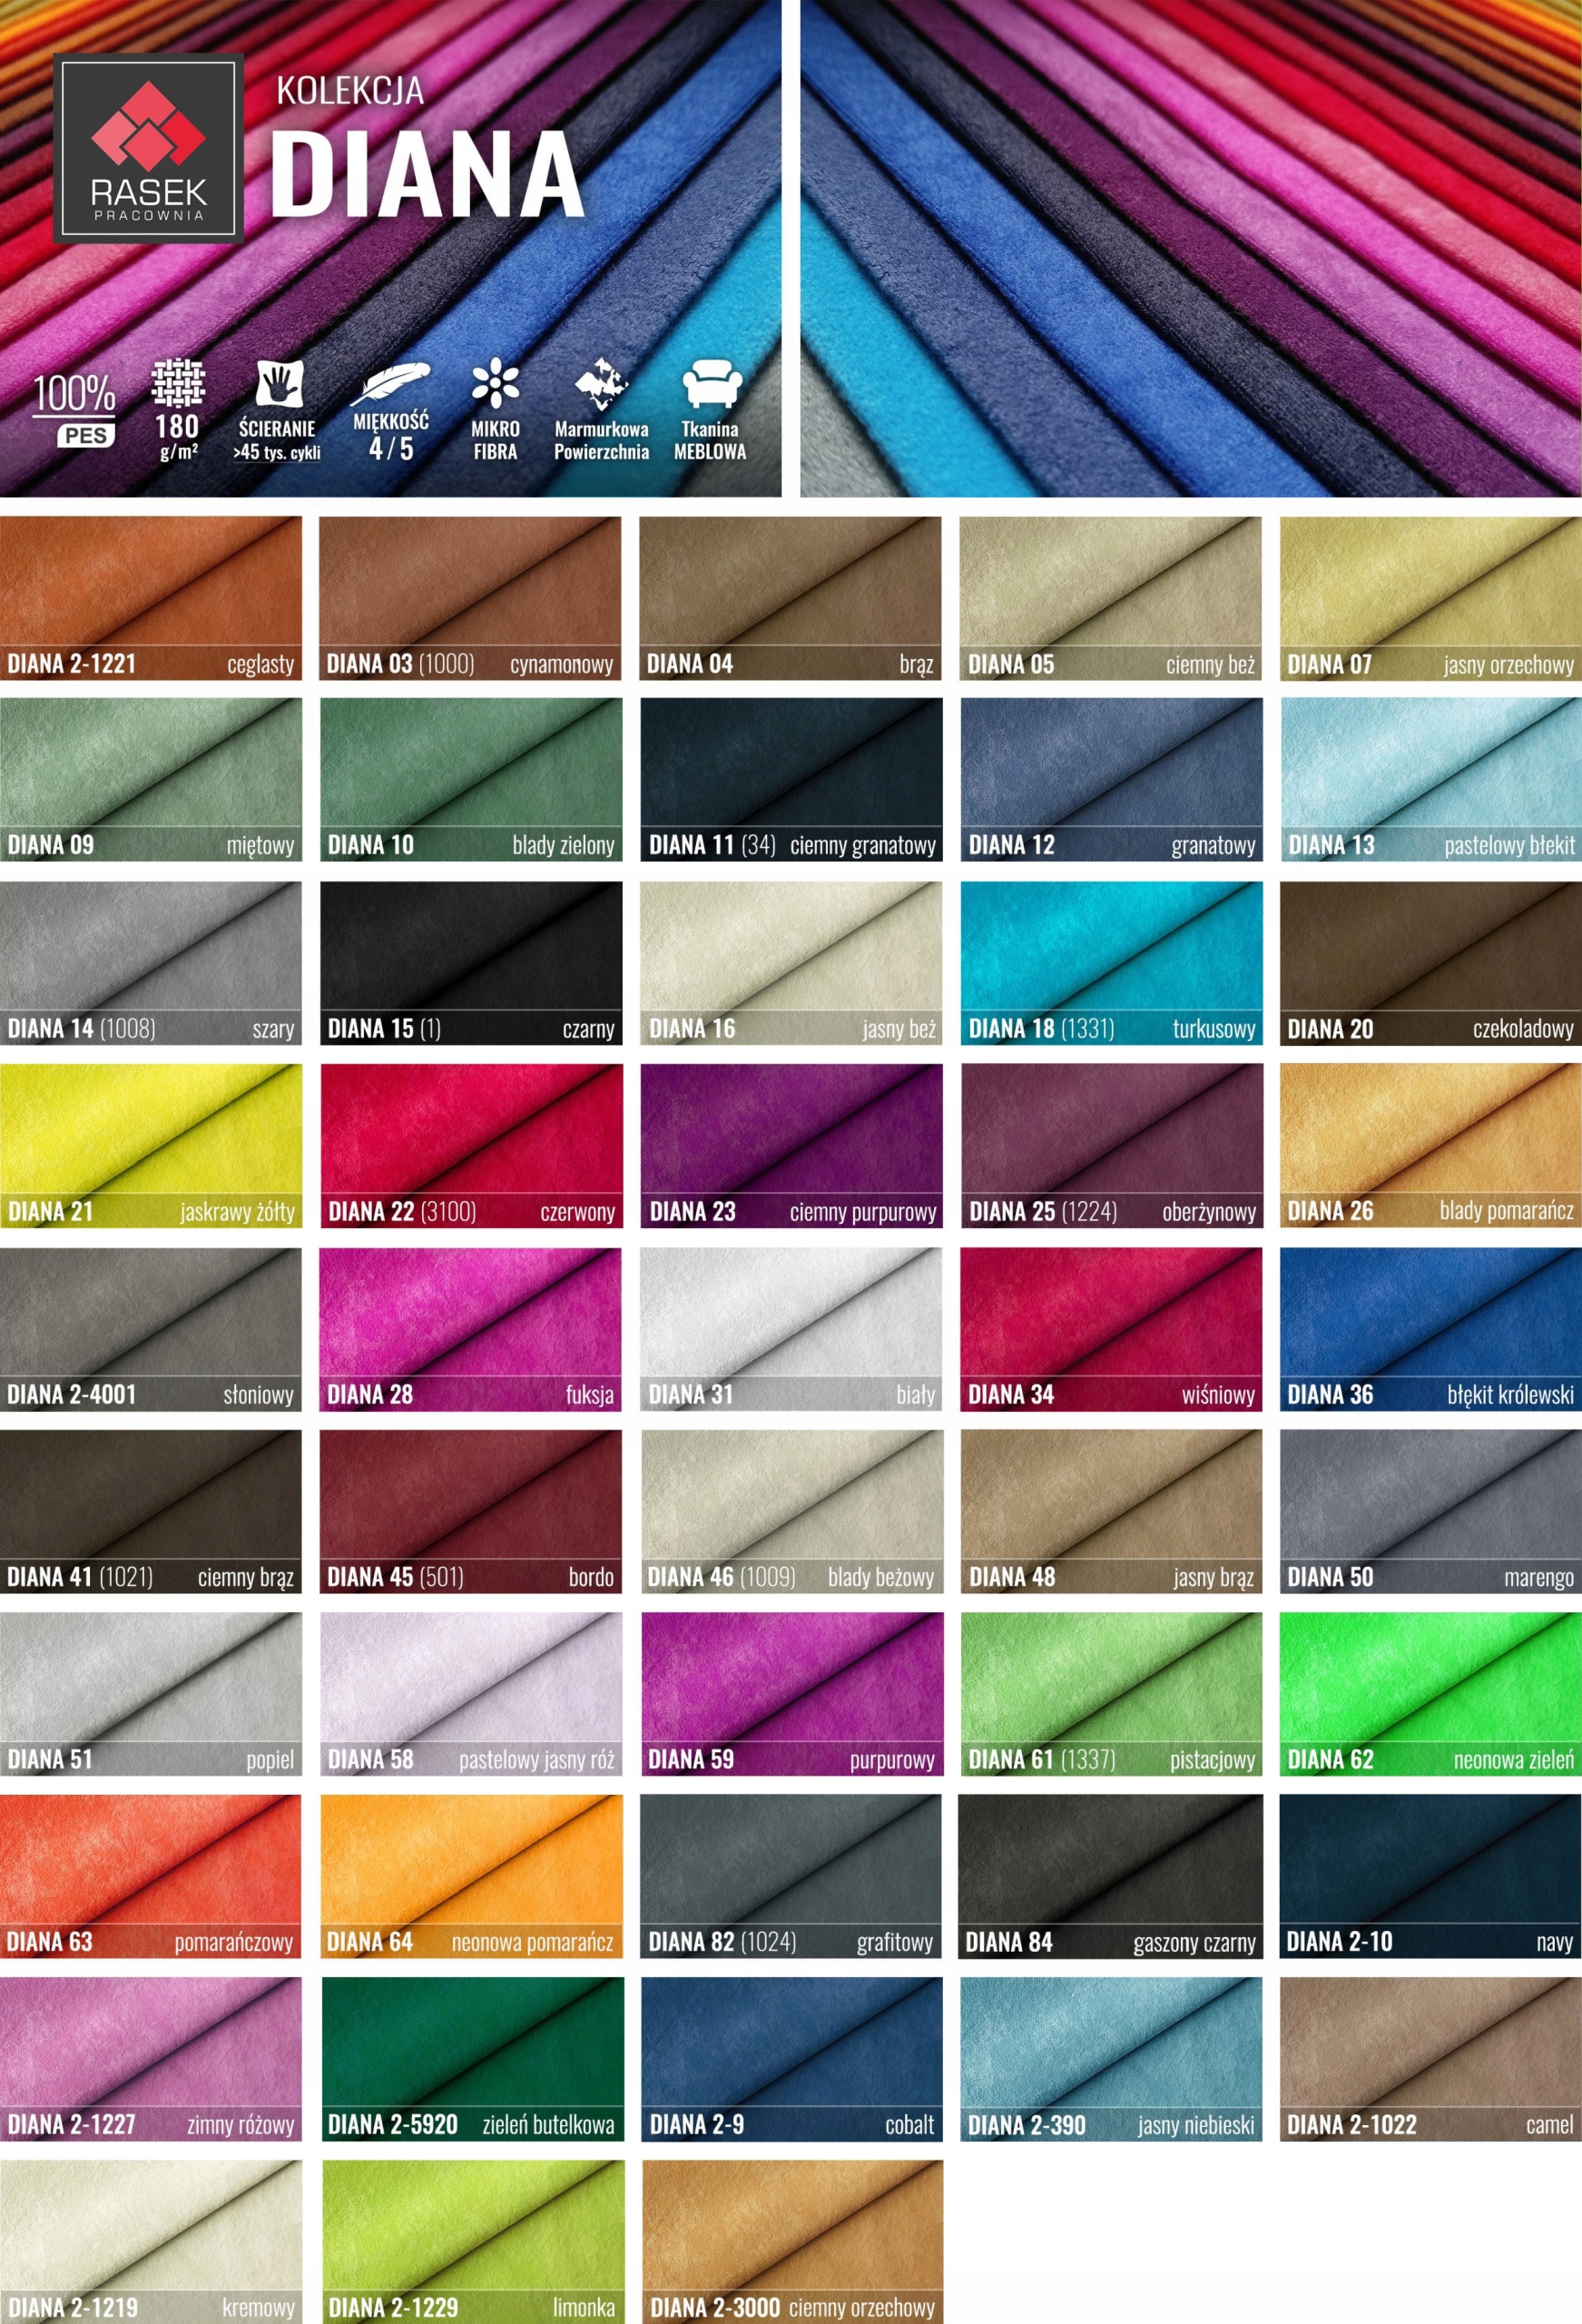The width and height of the screenshot is (1582, 2324).
Task: Choose the DIANA 25 oberżynowy swatch
Action: (1111, 1146)
